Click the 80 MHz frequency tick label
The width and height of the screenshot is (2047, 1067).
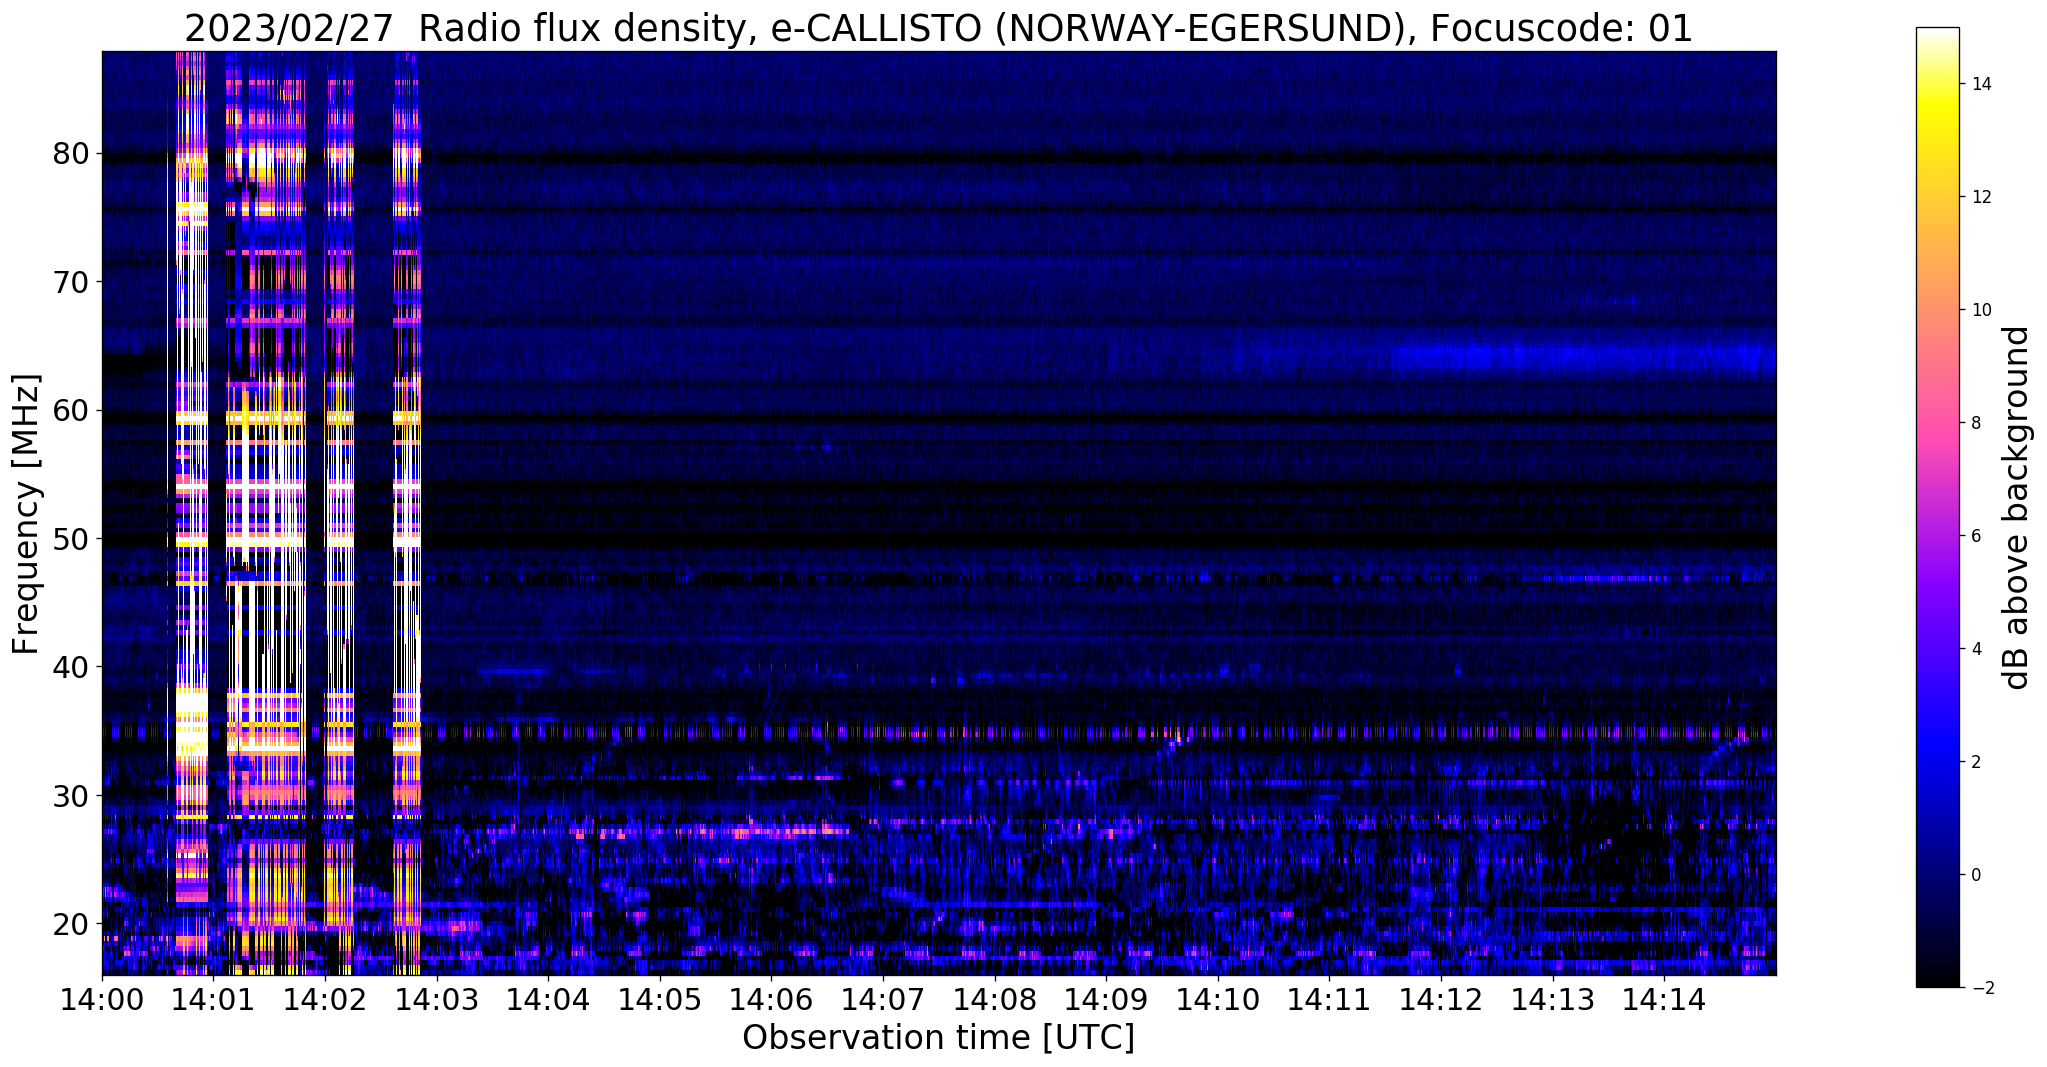click(x=70, y=154)
